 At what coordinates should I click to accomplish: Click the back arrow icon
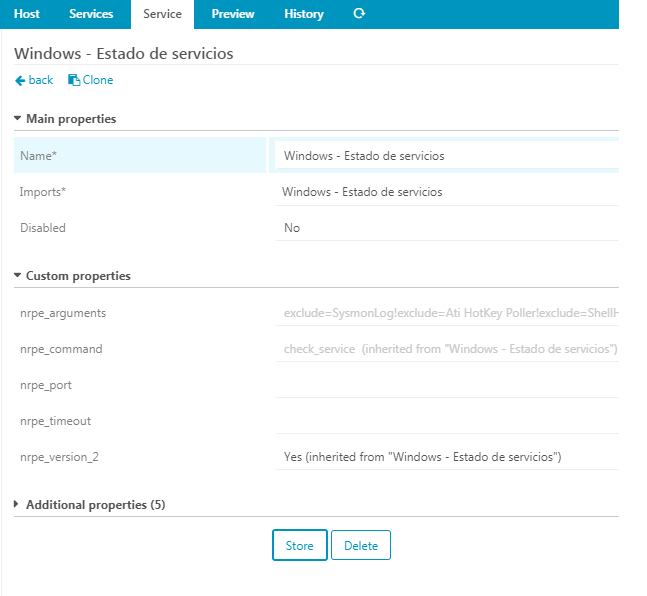(20, 80)
